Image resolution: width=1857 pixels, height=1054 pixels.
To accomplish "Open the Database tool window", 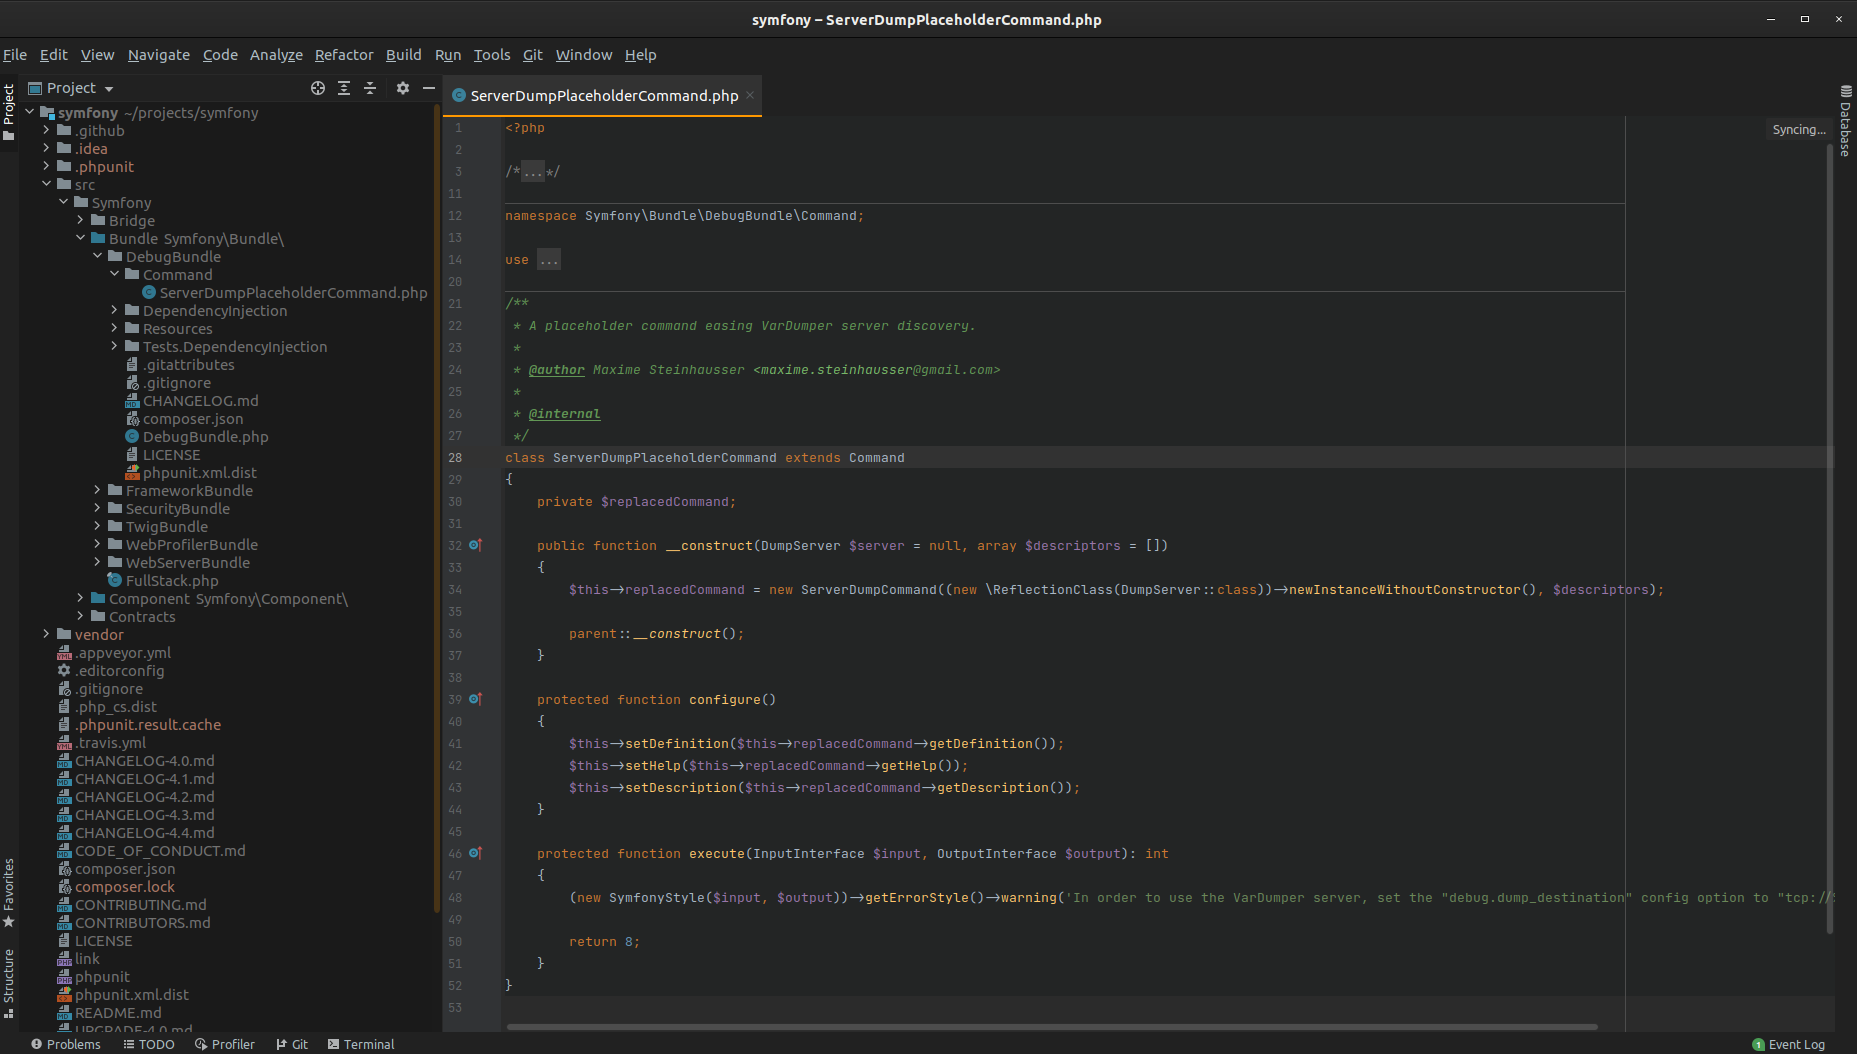I will 1846,121.
